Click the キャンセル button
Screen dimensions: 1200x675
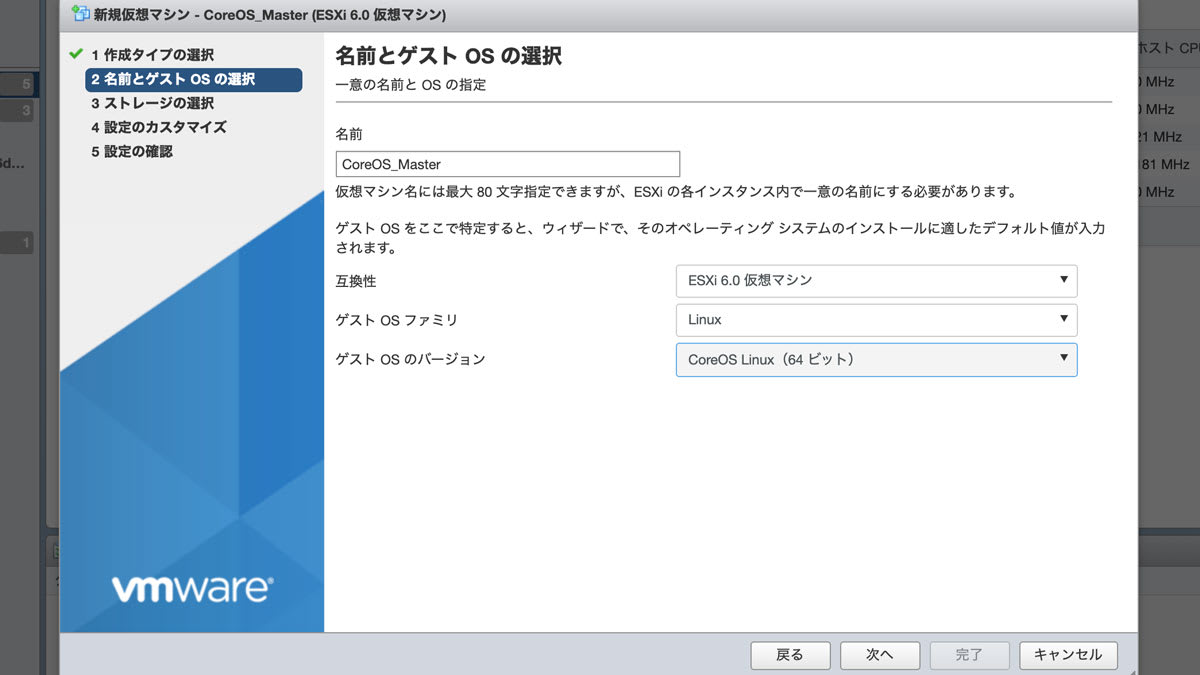pos(1068,655)
